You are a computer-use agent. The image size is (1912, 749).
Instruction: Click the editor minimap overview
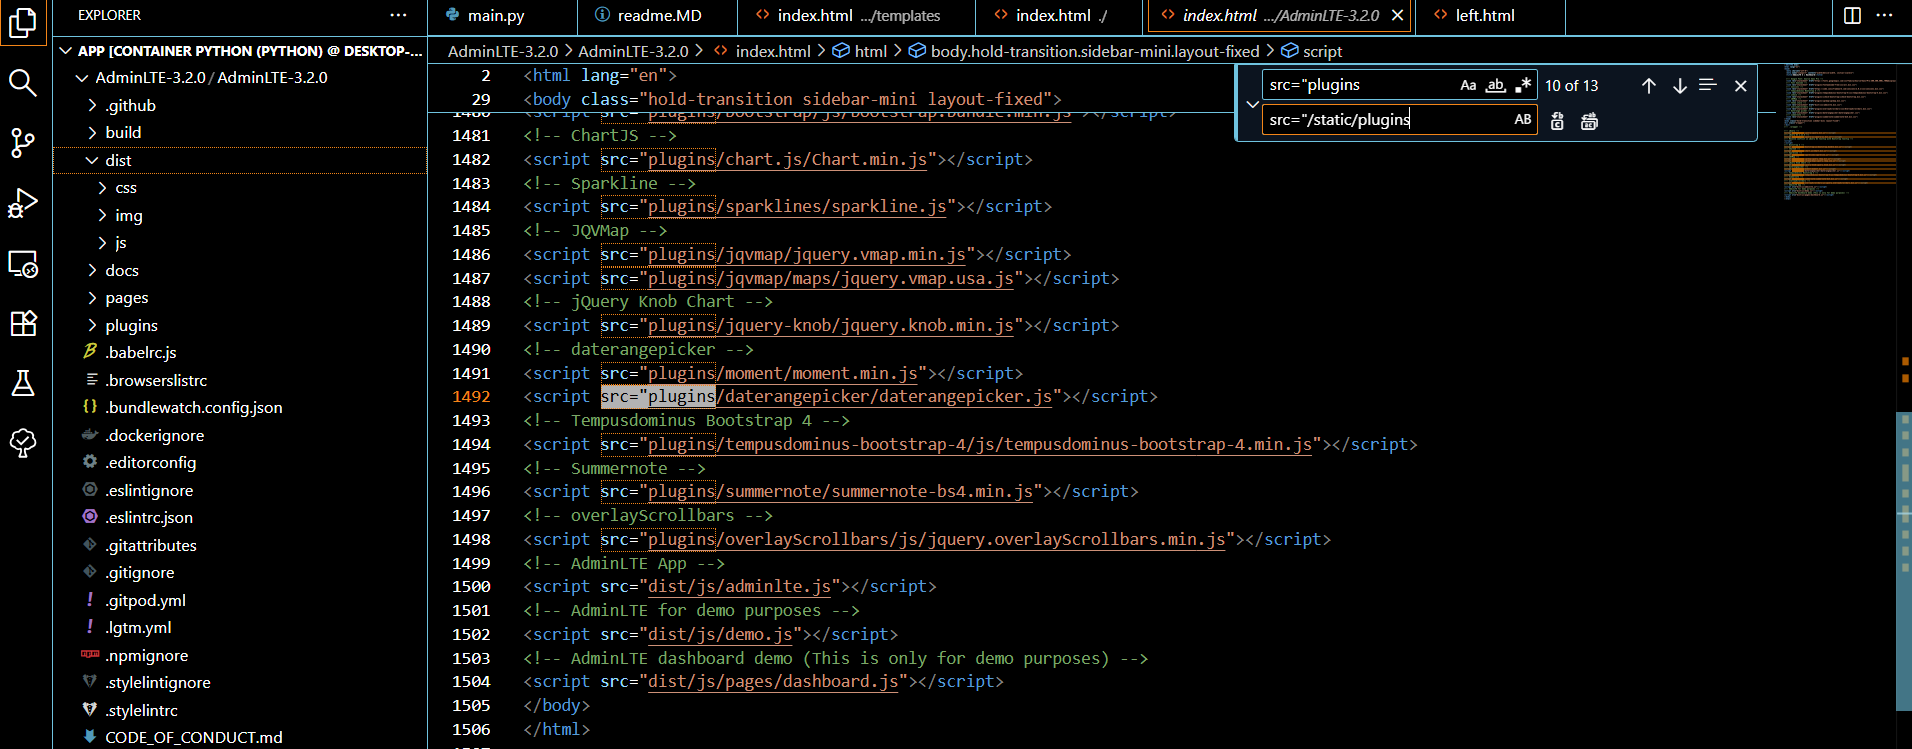(x=1838, y=130)
